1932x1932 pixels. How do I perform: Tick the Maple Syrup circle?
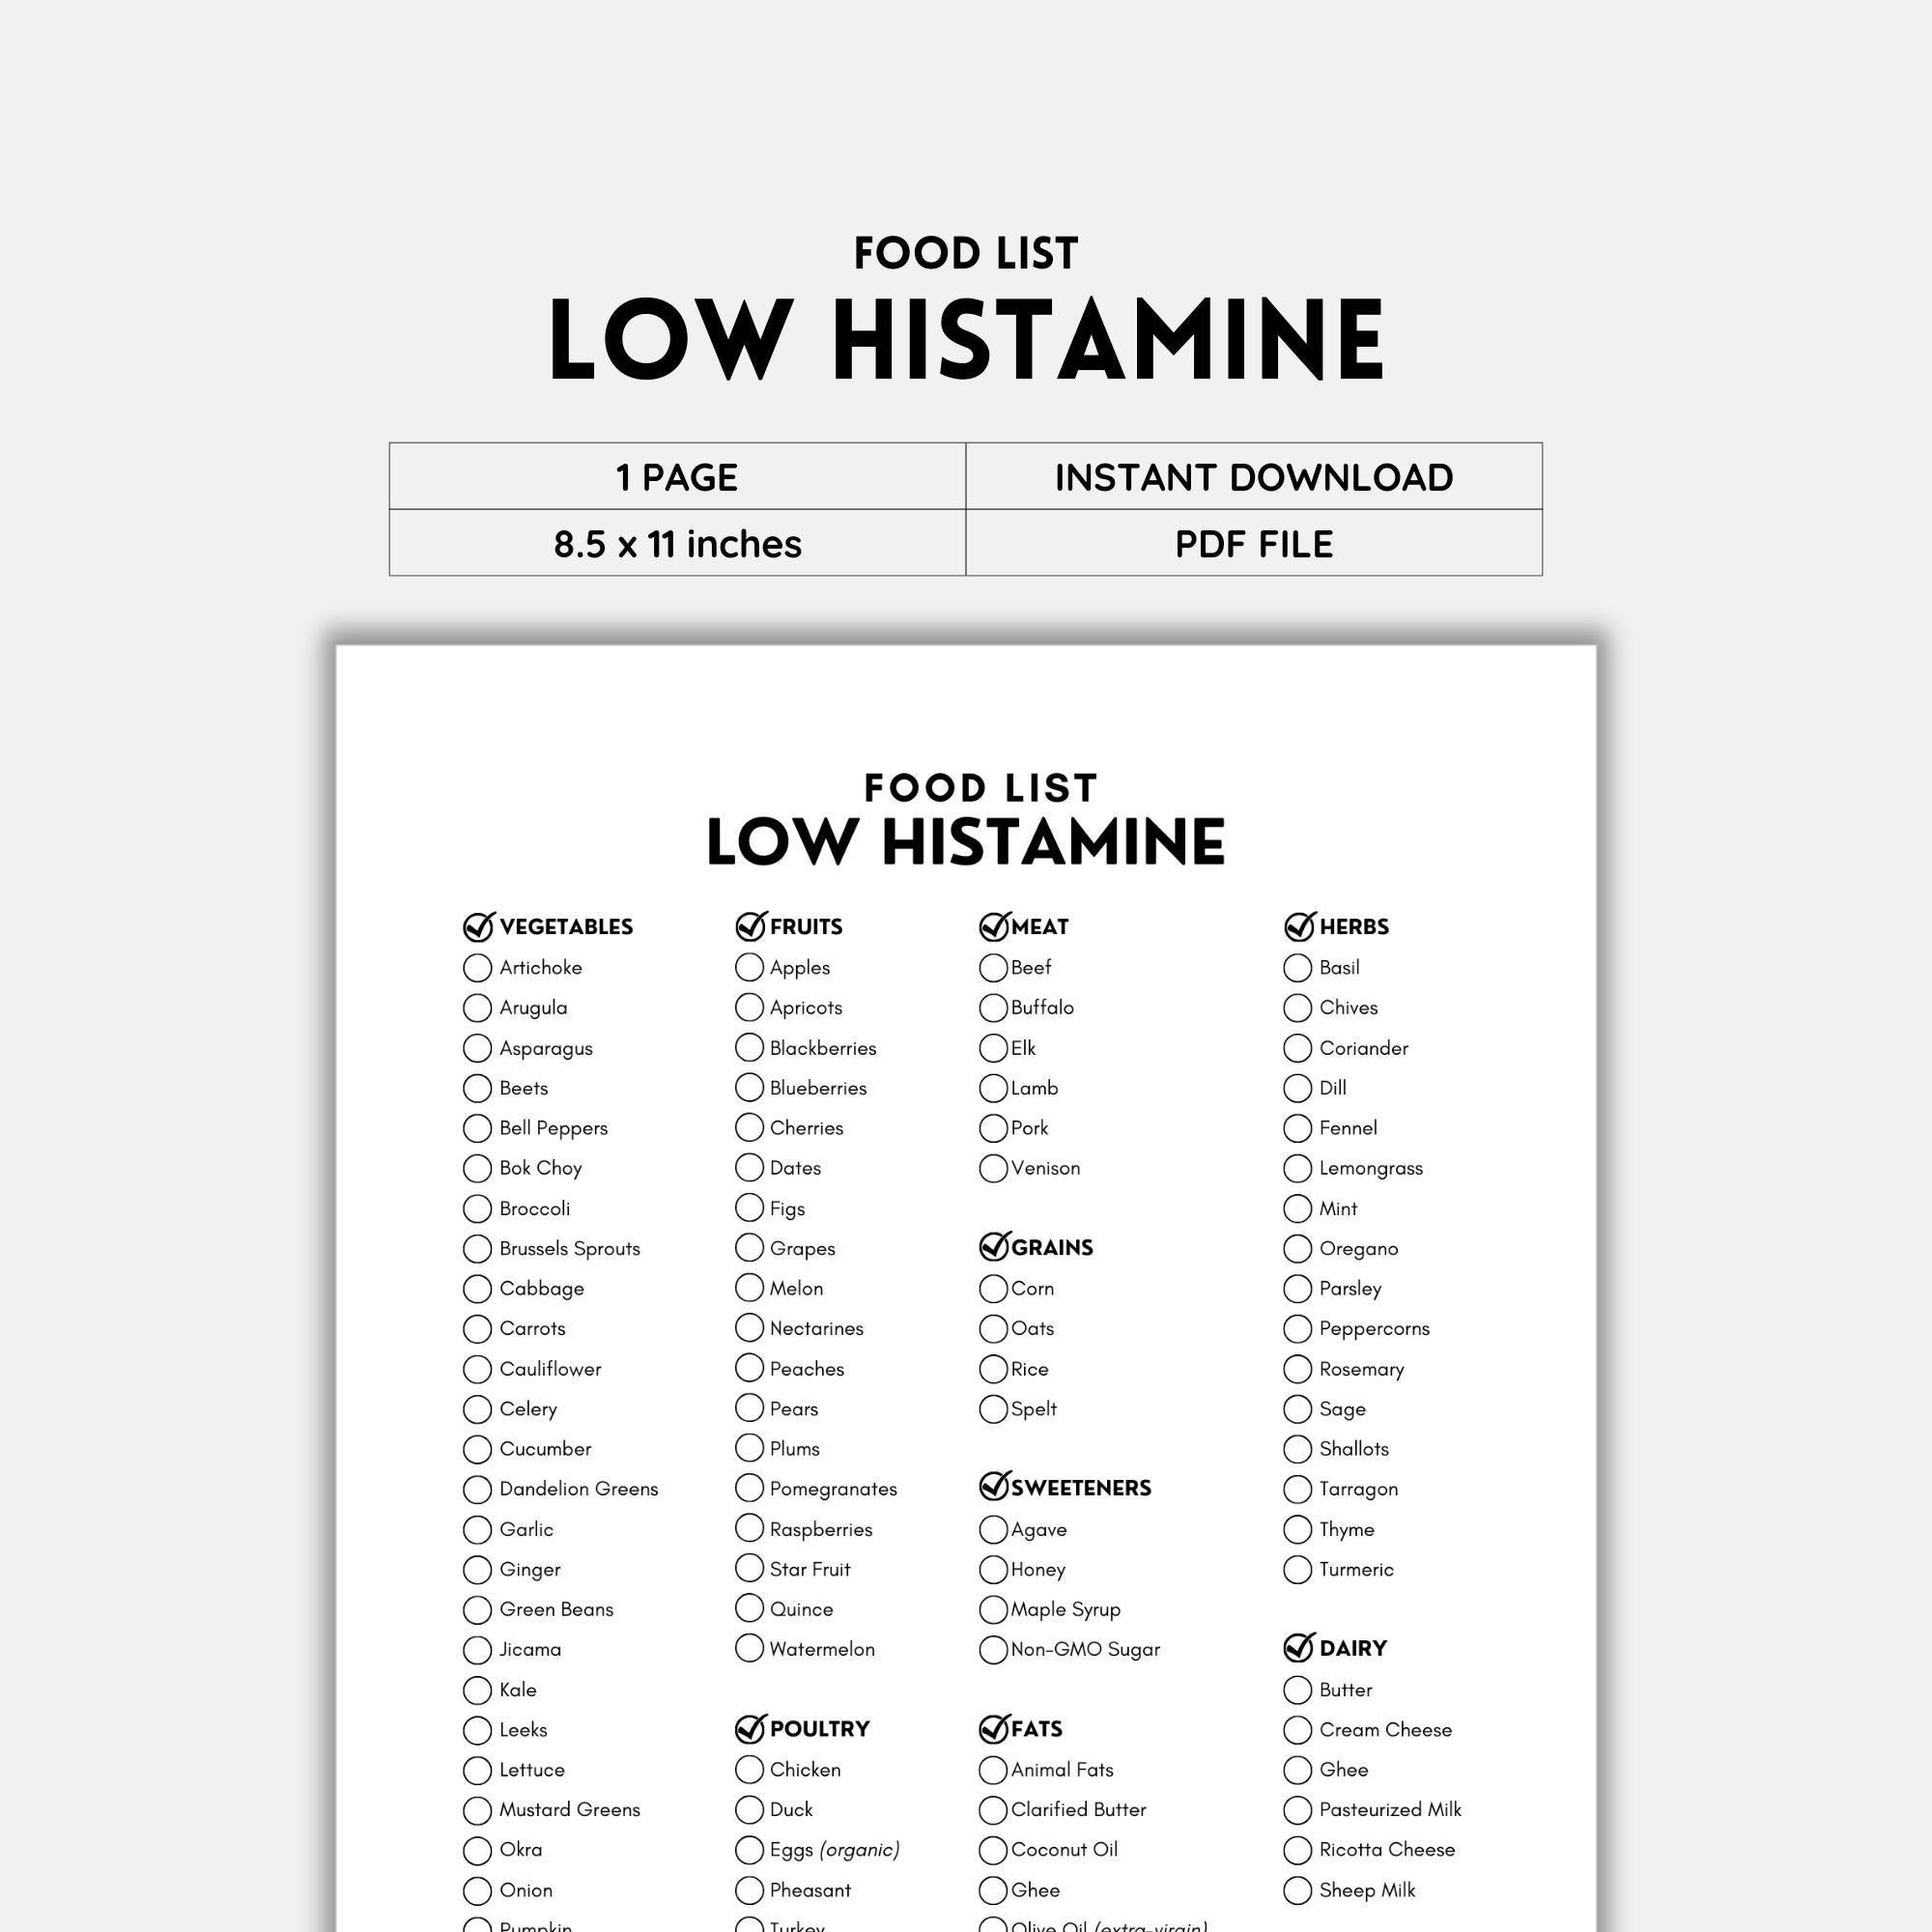tap(993, 1609)
